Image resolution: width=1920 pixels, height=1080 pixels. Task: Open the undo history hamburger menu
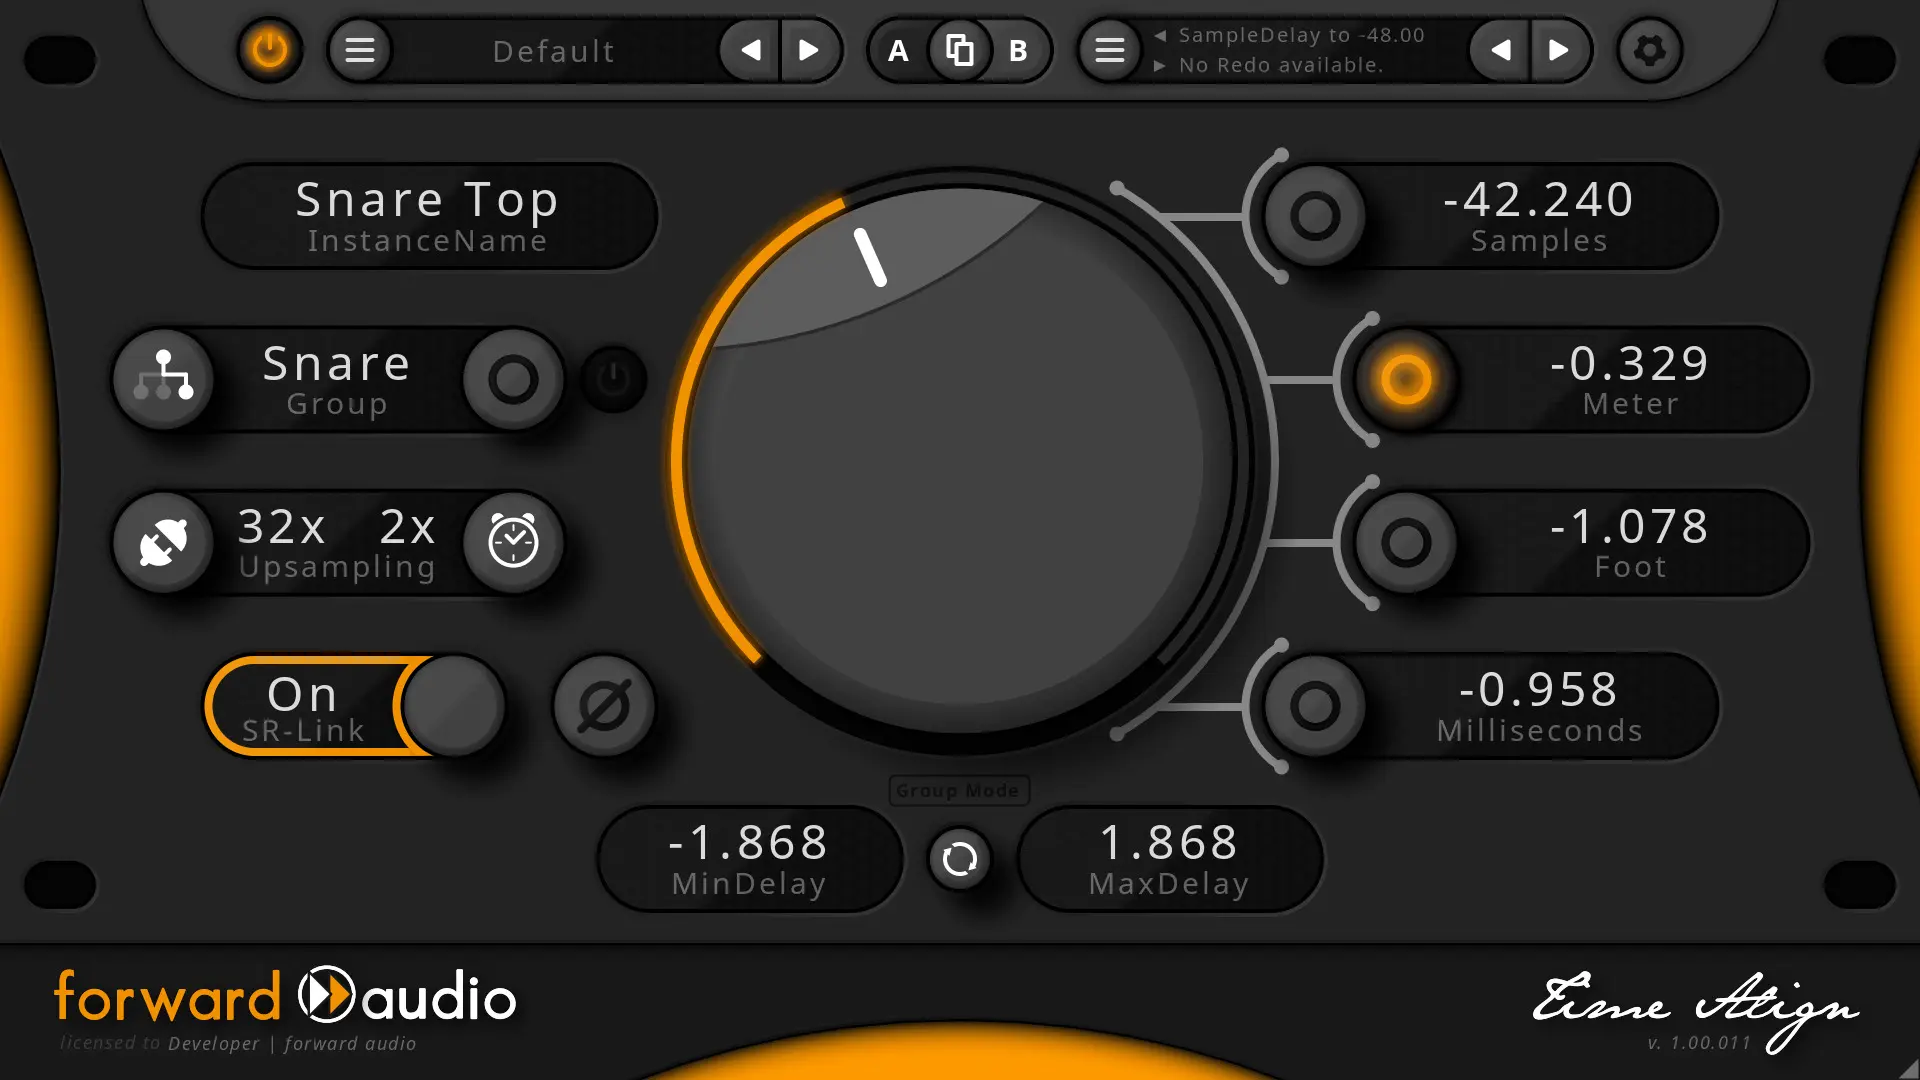coord(1109,50)
